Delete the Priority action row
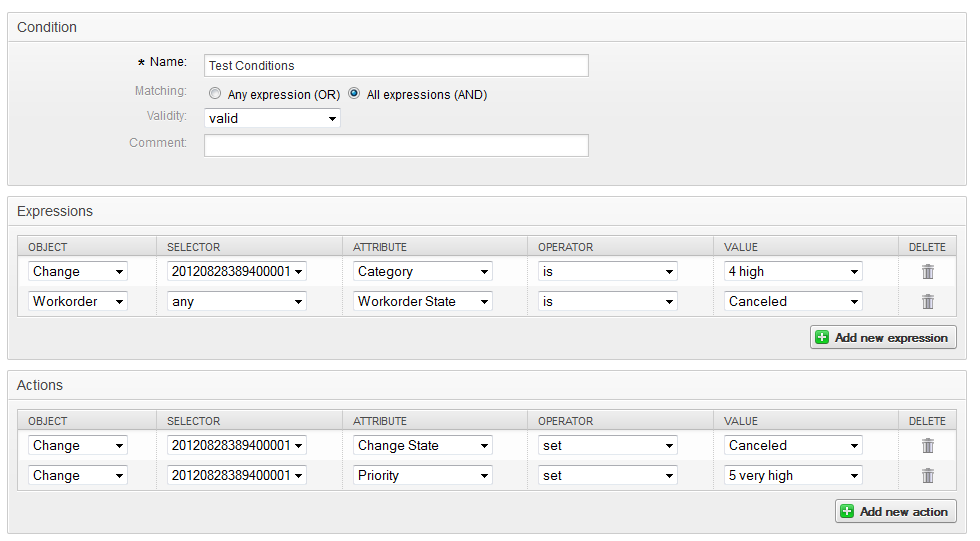The height and width of the screenshot is (541, 980). click(928, 475)
